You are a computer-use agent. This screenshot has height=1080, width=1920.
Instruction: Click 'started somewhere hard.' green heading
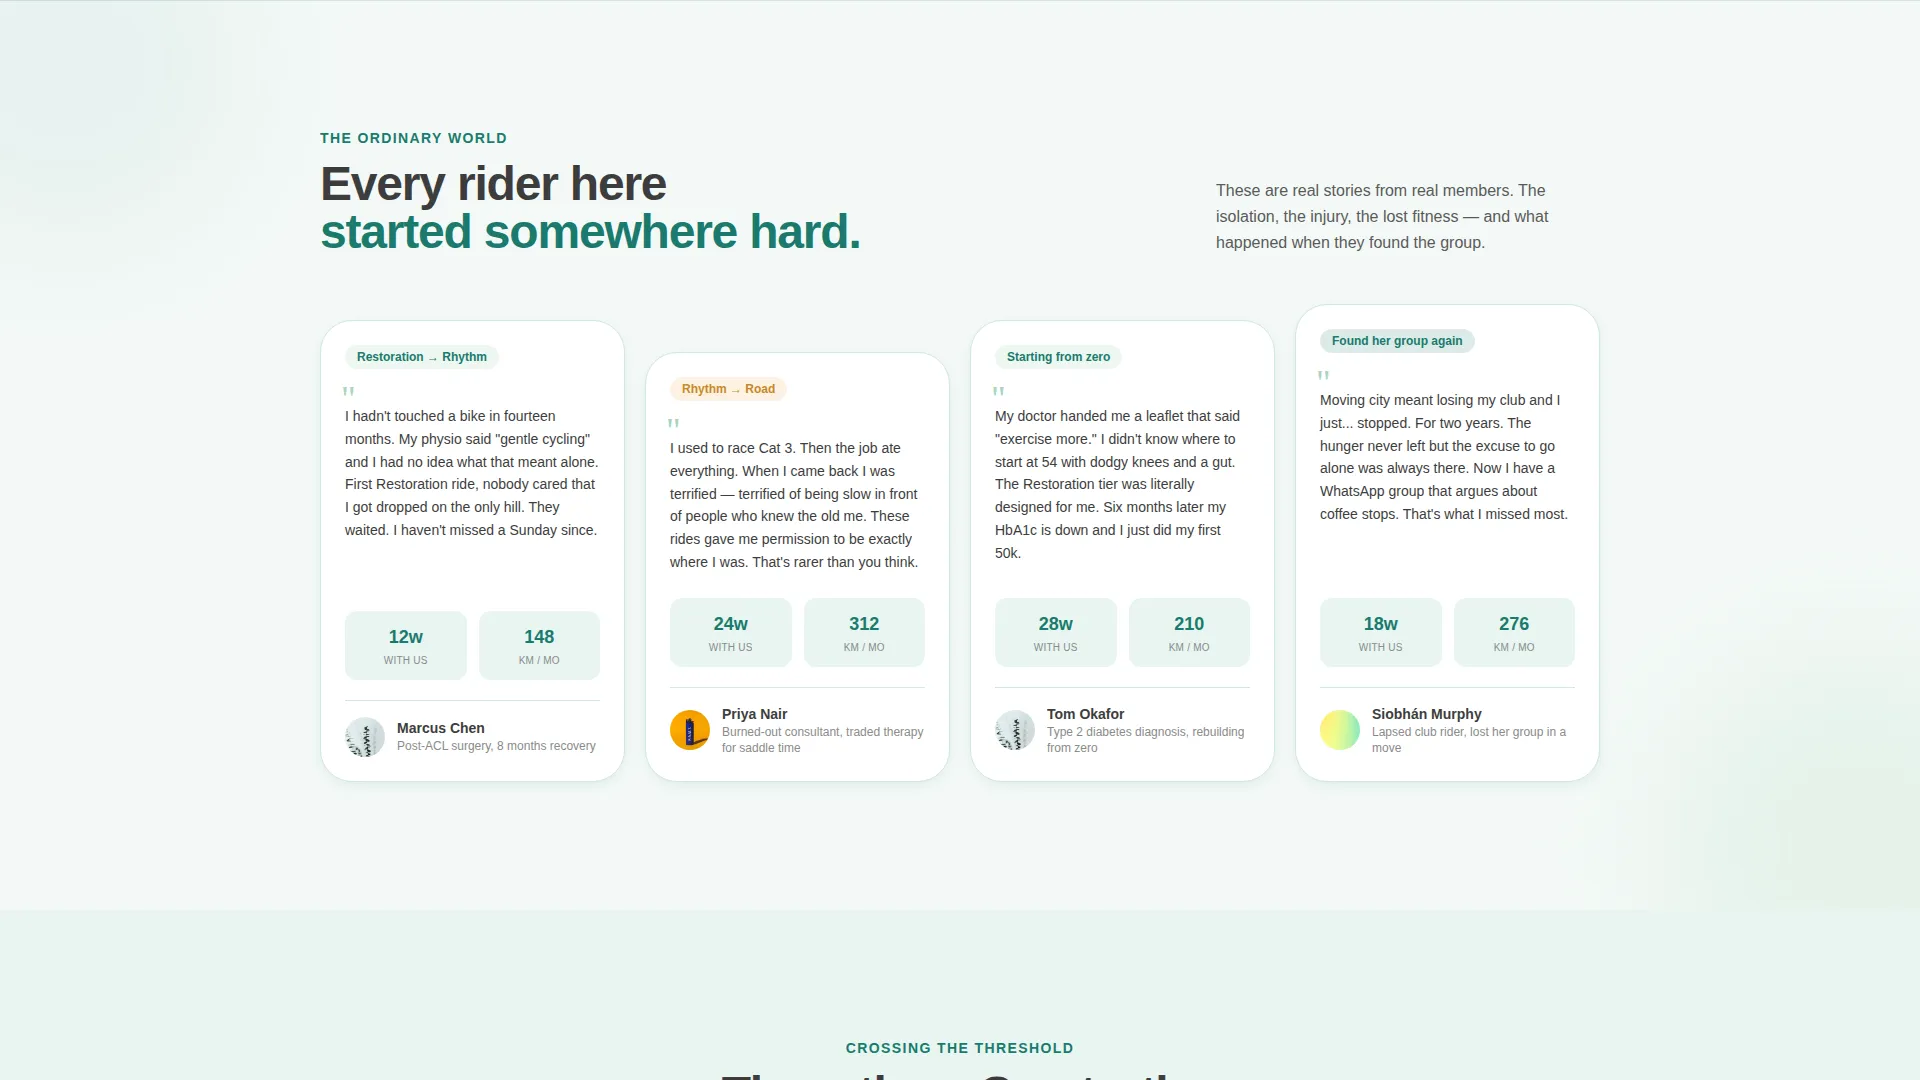[x=590, y=232]
